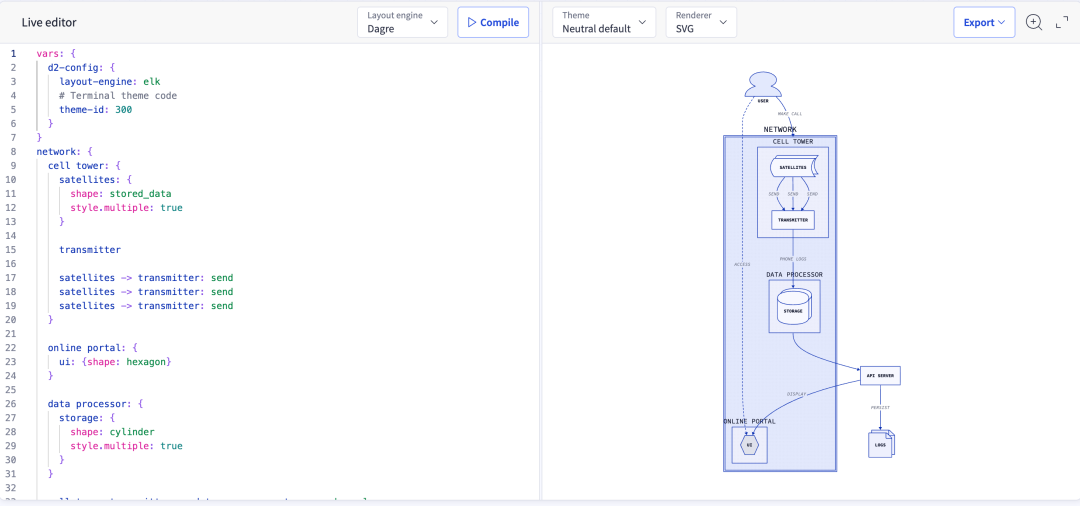Click the 'layout-engine: elk' code line
The height and width of the screenshot is (506, 1080).
pyautogui.click(x=110, y=81)
